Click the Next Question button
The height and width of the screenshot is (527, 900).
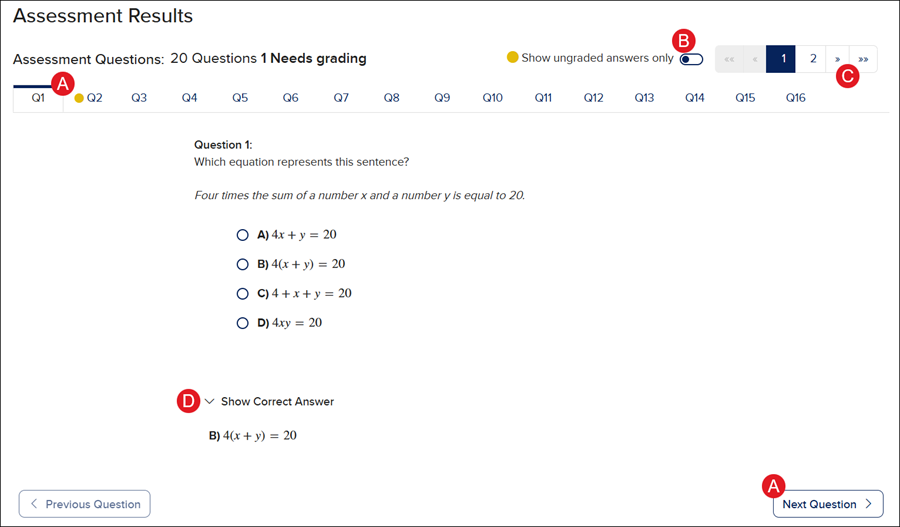827,504
